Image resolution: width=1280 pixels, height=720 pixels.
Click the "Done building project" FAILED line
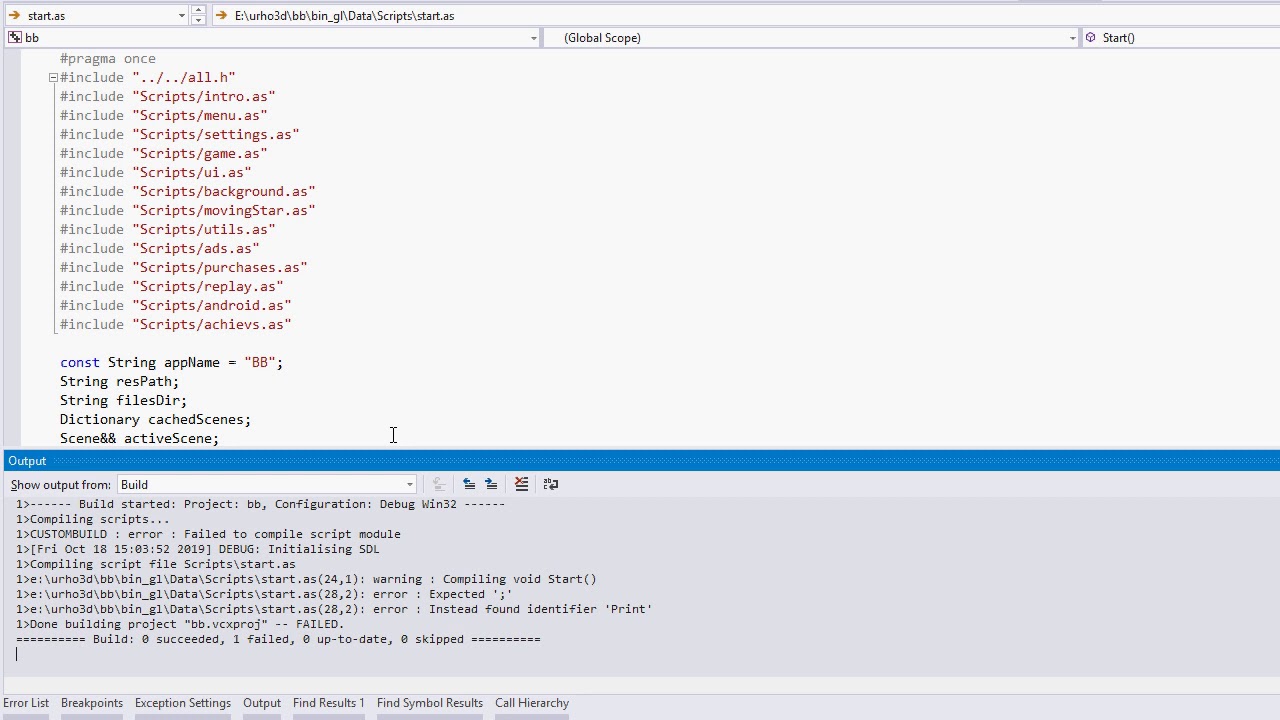click(x=180, y=624)
